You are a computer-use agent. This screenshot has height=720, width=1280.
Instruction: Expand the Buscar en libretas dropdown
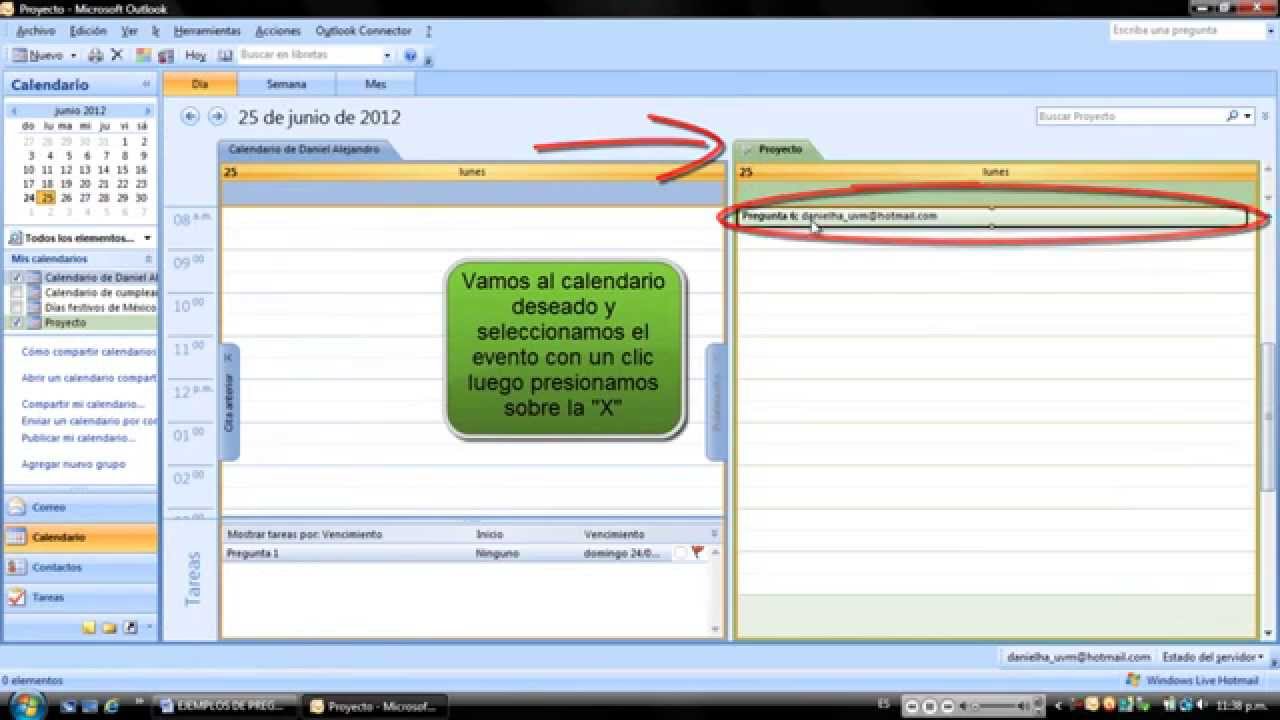[387, 56]
